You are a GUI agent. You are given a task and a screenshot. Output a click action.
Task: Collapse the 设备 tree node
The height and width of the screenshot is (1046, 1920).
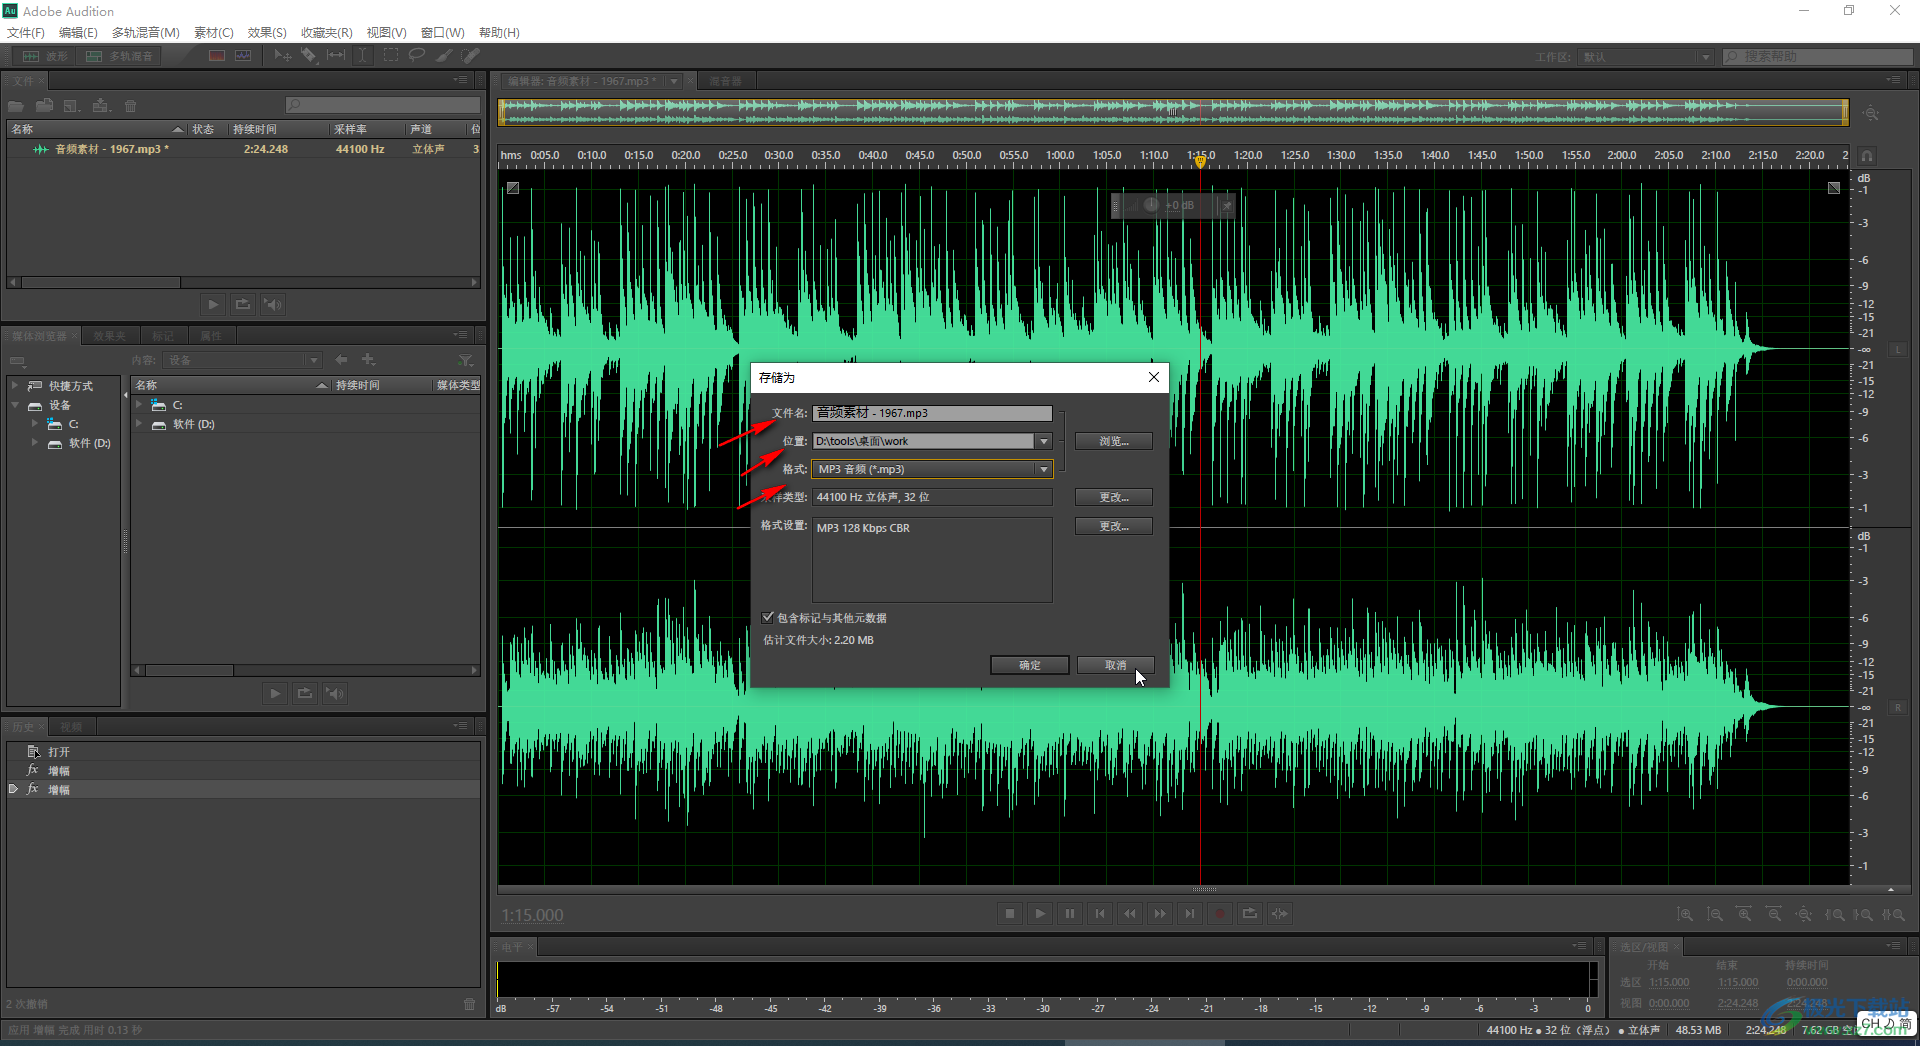coord(15,405)
